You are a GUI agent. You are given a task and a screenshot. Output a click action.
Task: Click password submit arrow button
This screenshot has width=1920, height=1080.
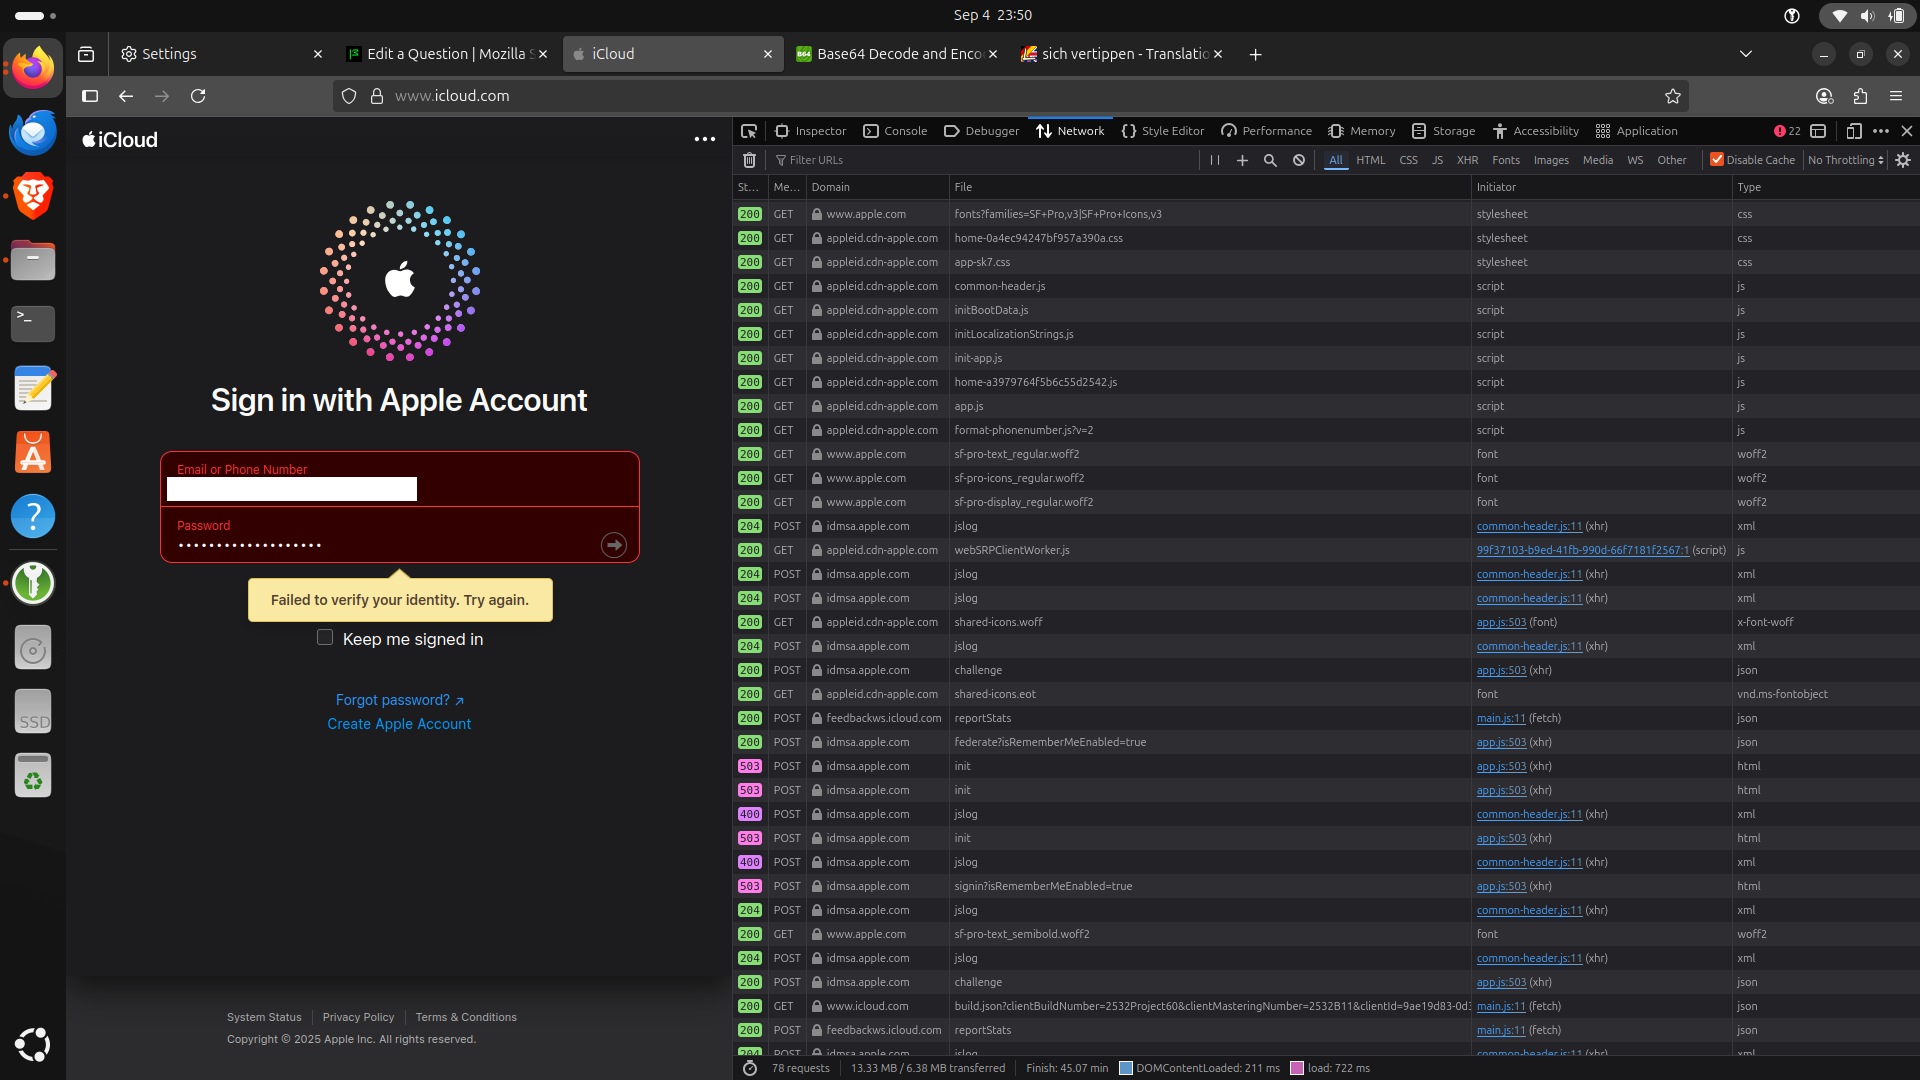pyautogui.click(x=613, y=545)
